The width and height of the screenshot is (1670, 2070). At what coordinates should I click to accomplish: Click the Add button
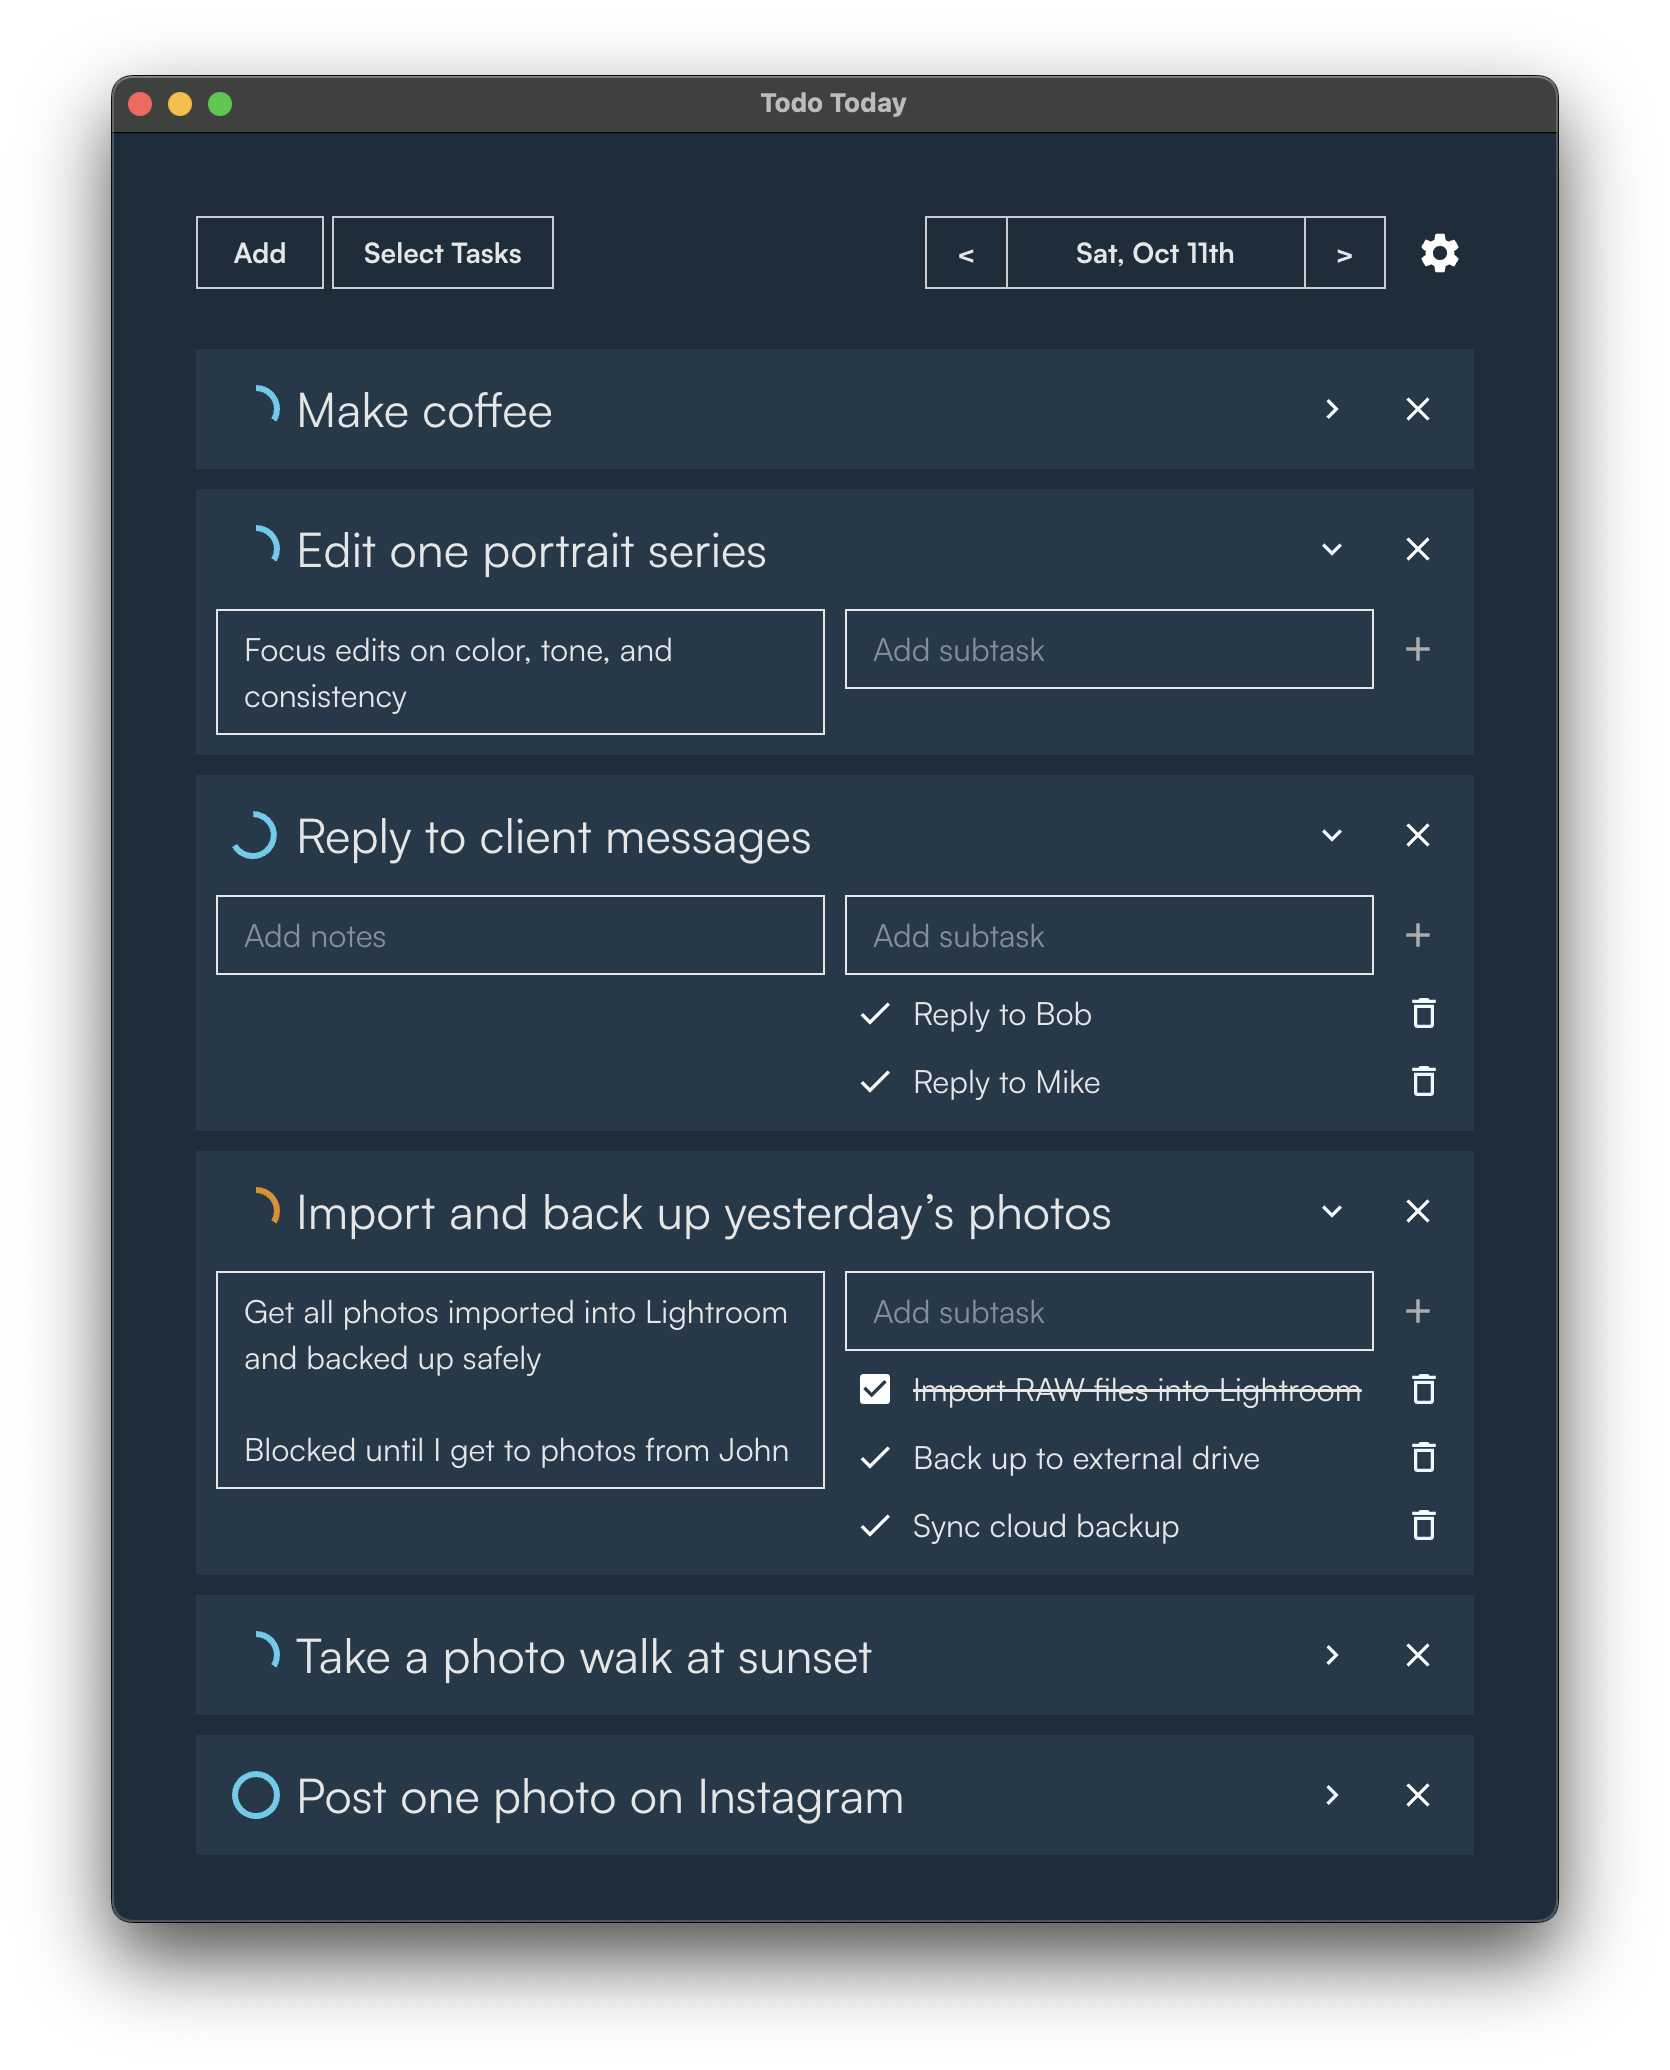(x=260, y=253)
